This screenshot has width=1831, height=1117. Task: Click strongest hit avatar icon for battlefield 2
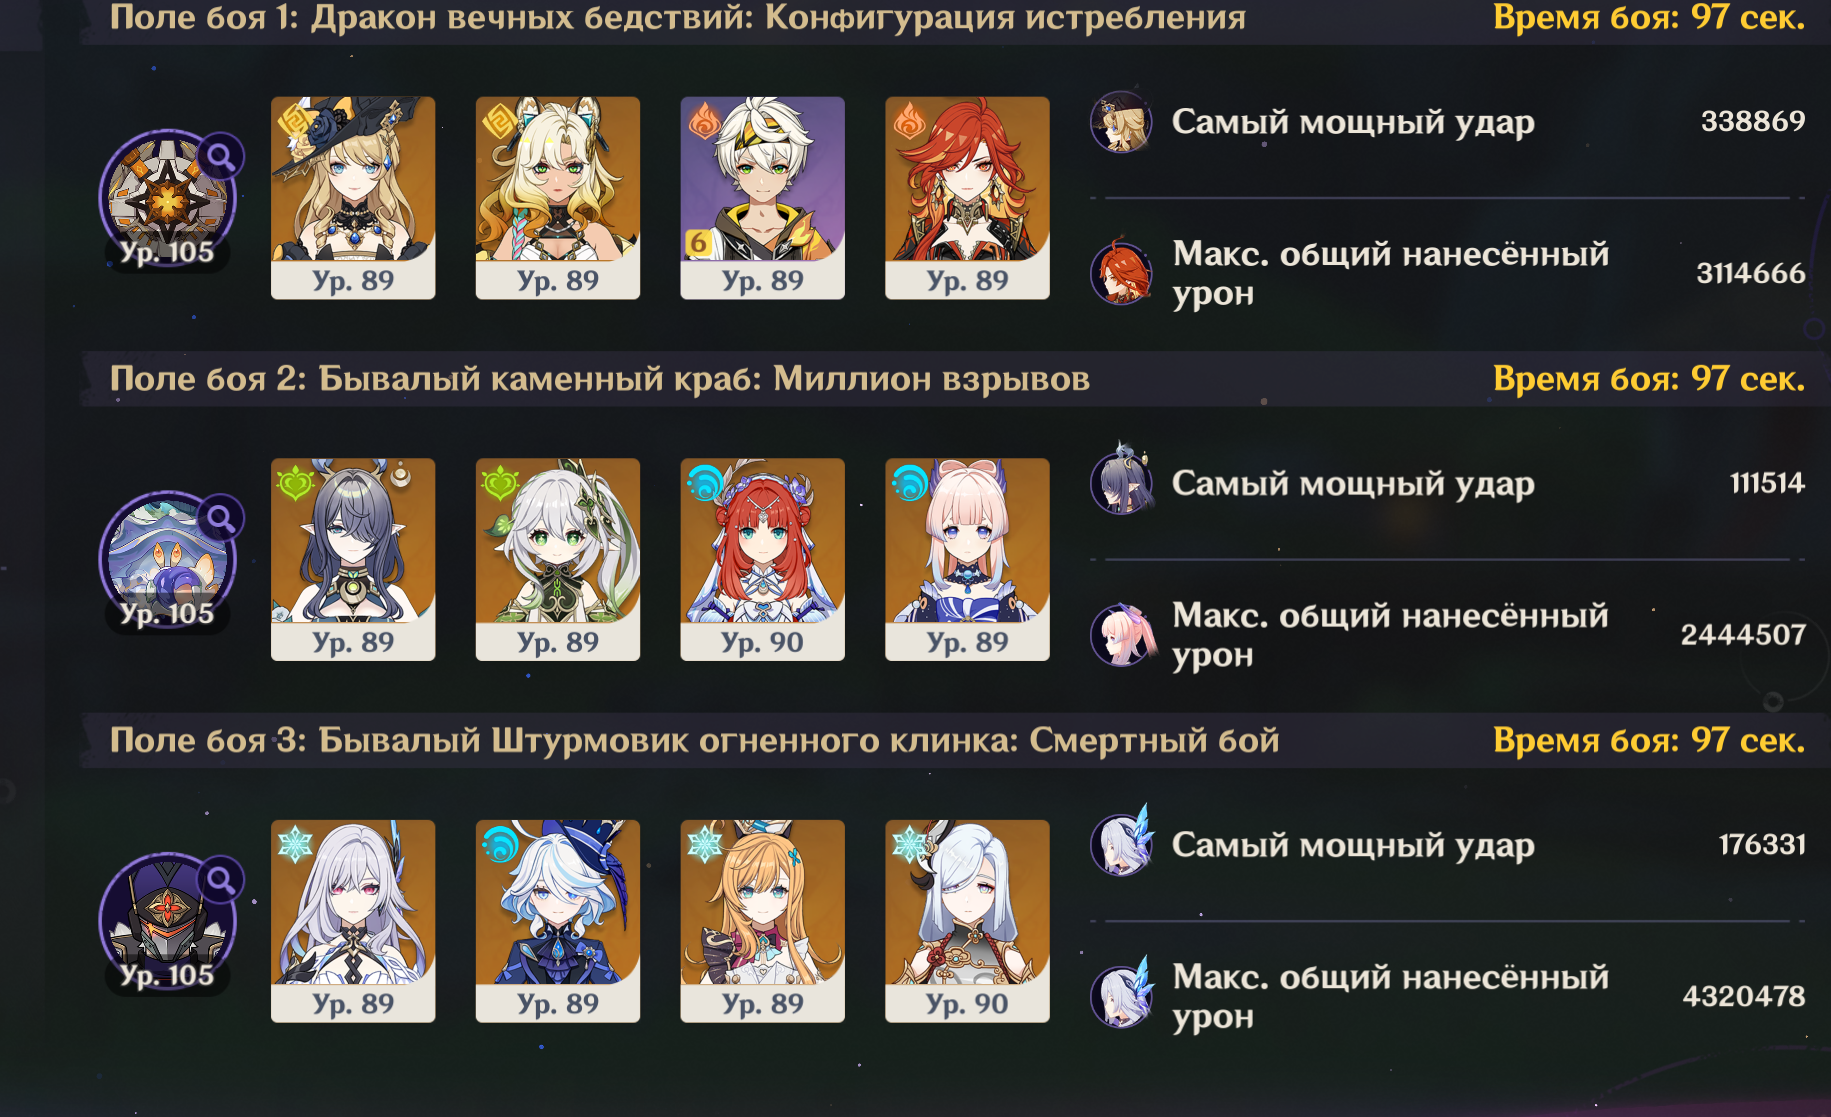point(1121,483)
